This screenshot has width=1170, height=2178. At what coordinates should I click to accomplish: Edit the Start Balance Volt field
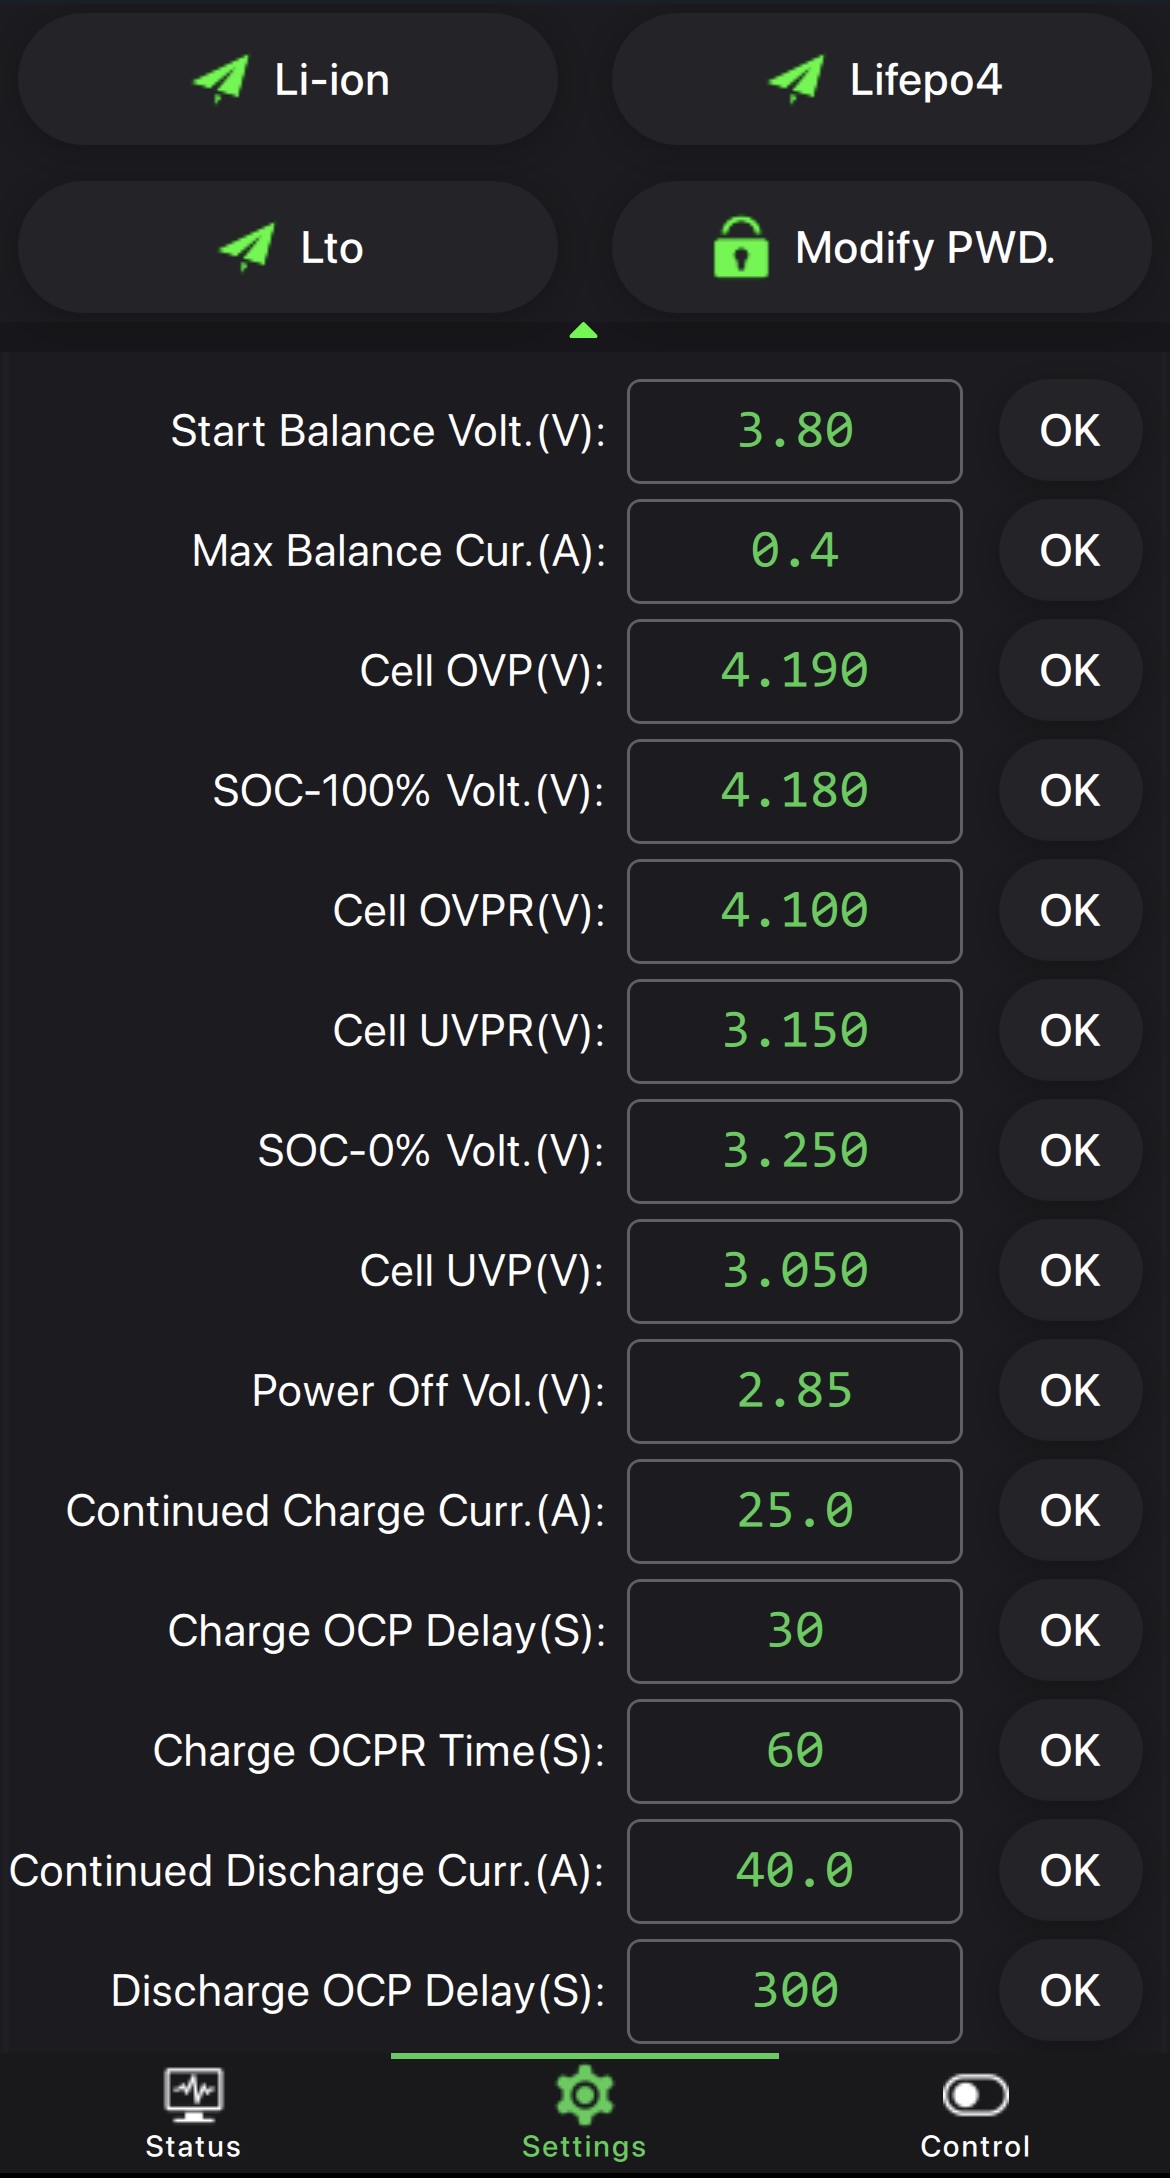[795, 431]
